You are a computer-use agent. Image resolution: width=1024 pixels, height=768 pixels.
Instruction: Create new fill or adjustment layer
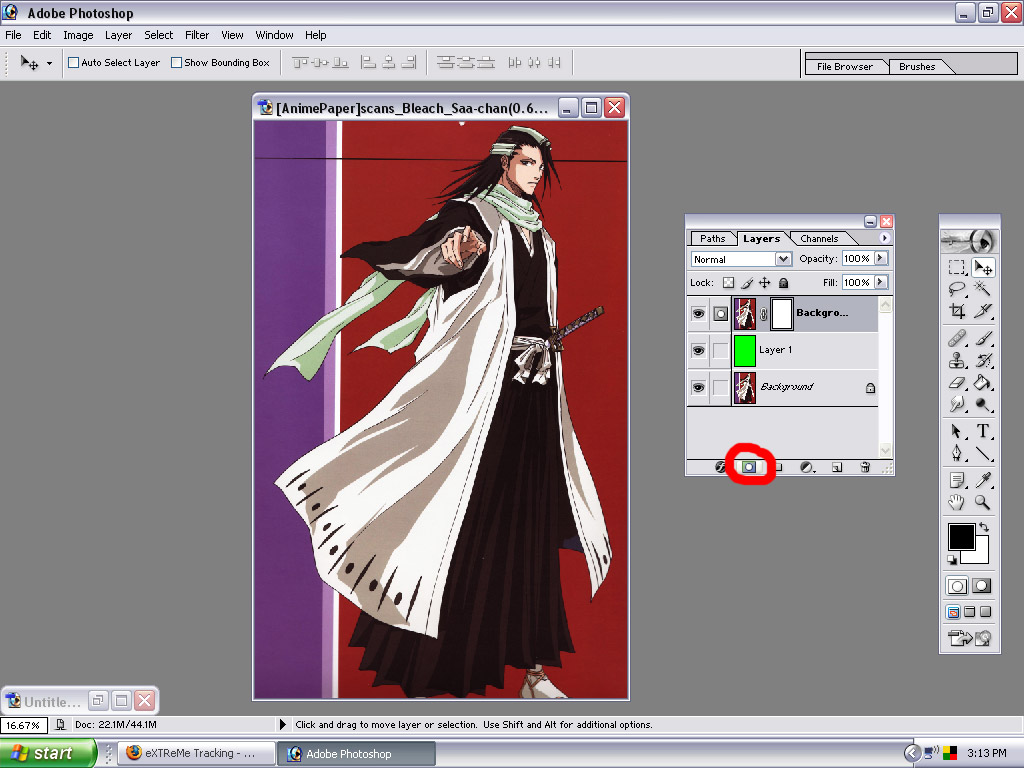[x=807, y=467]
